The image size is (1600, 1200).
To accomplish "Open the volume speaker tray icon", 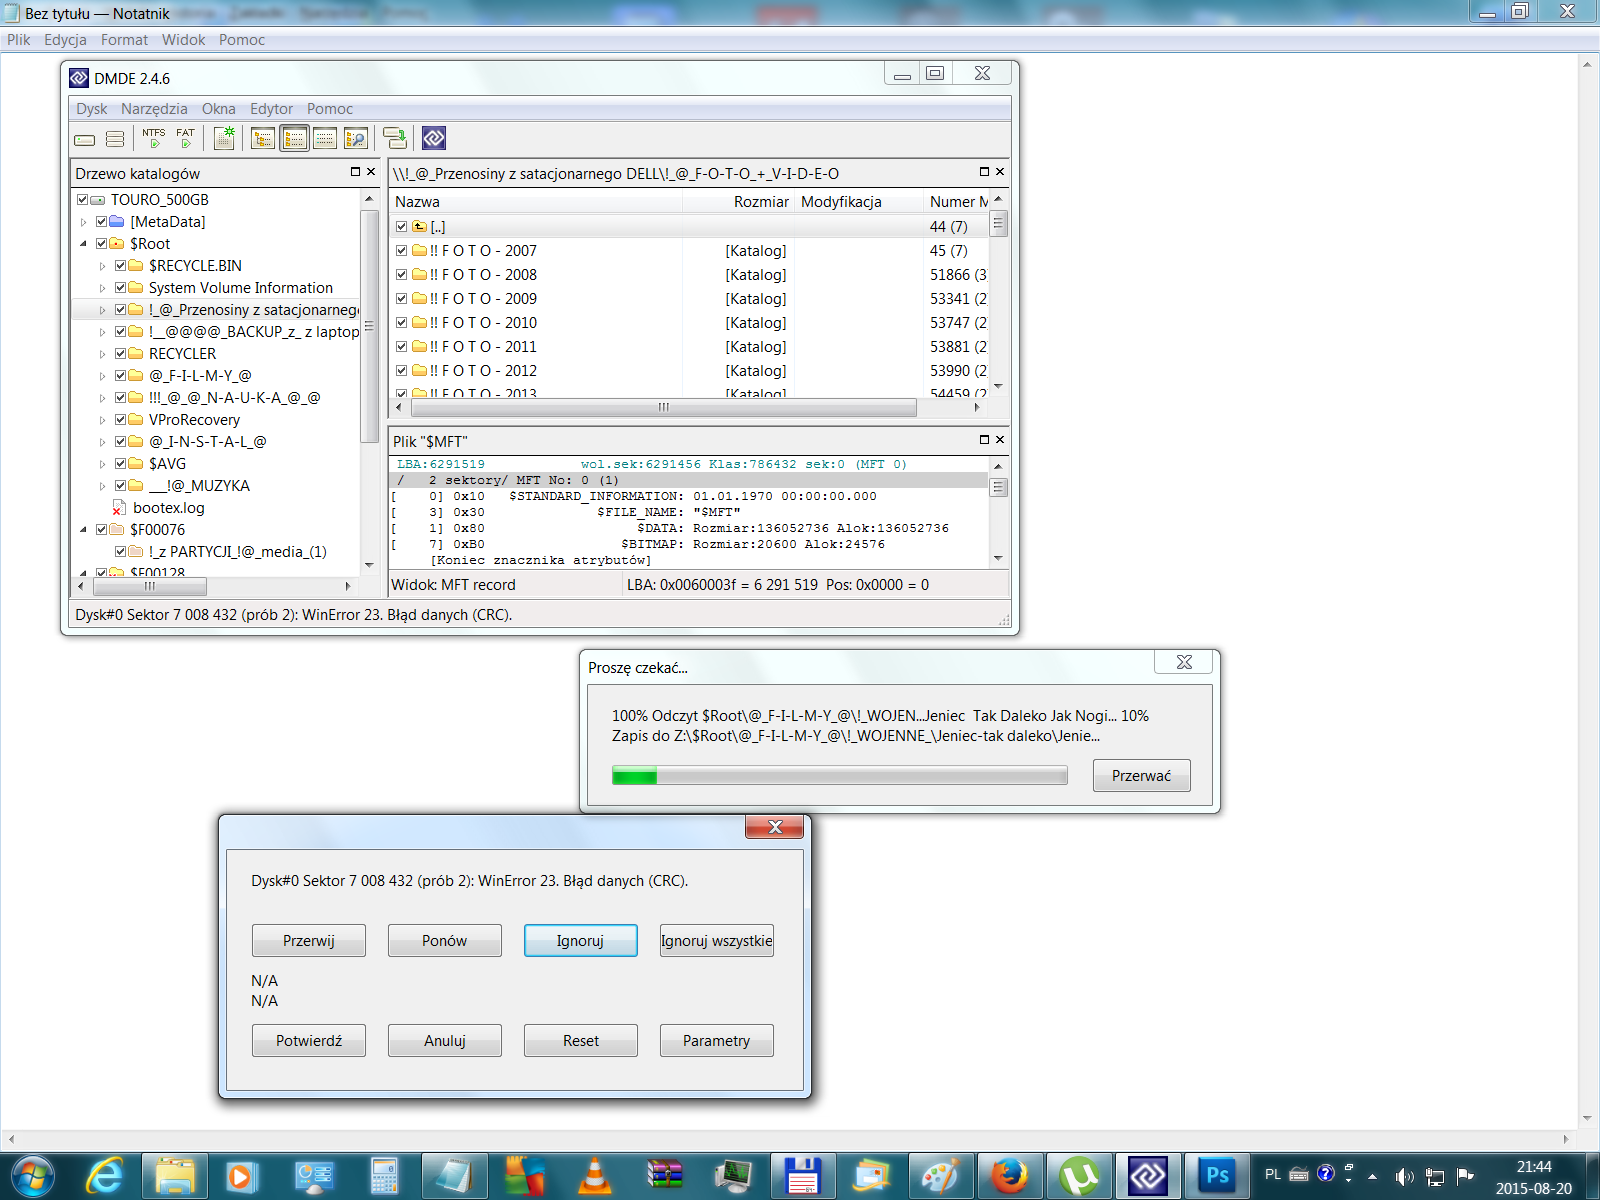I will point(1404,1176).
